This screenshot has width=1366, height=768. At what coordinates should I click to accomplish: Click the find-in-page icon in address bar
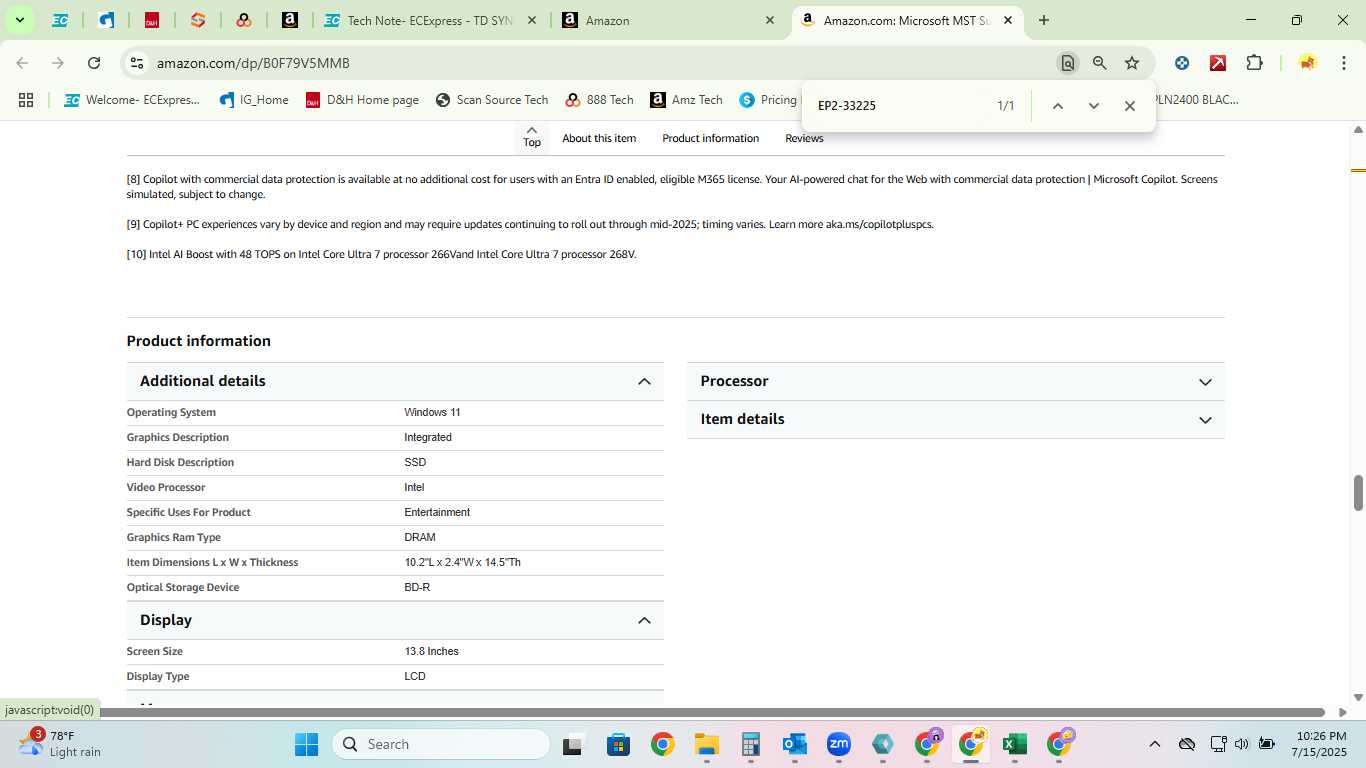coord(1068,63)
